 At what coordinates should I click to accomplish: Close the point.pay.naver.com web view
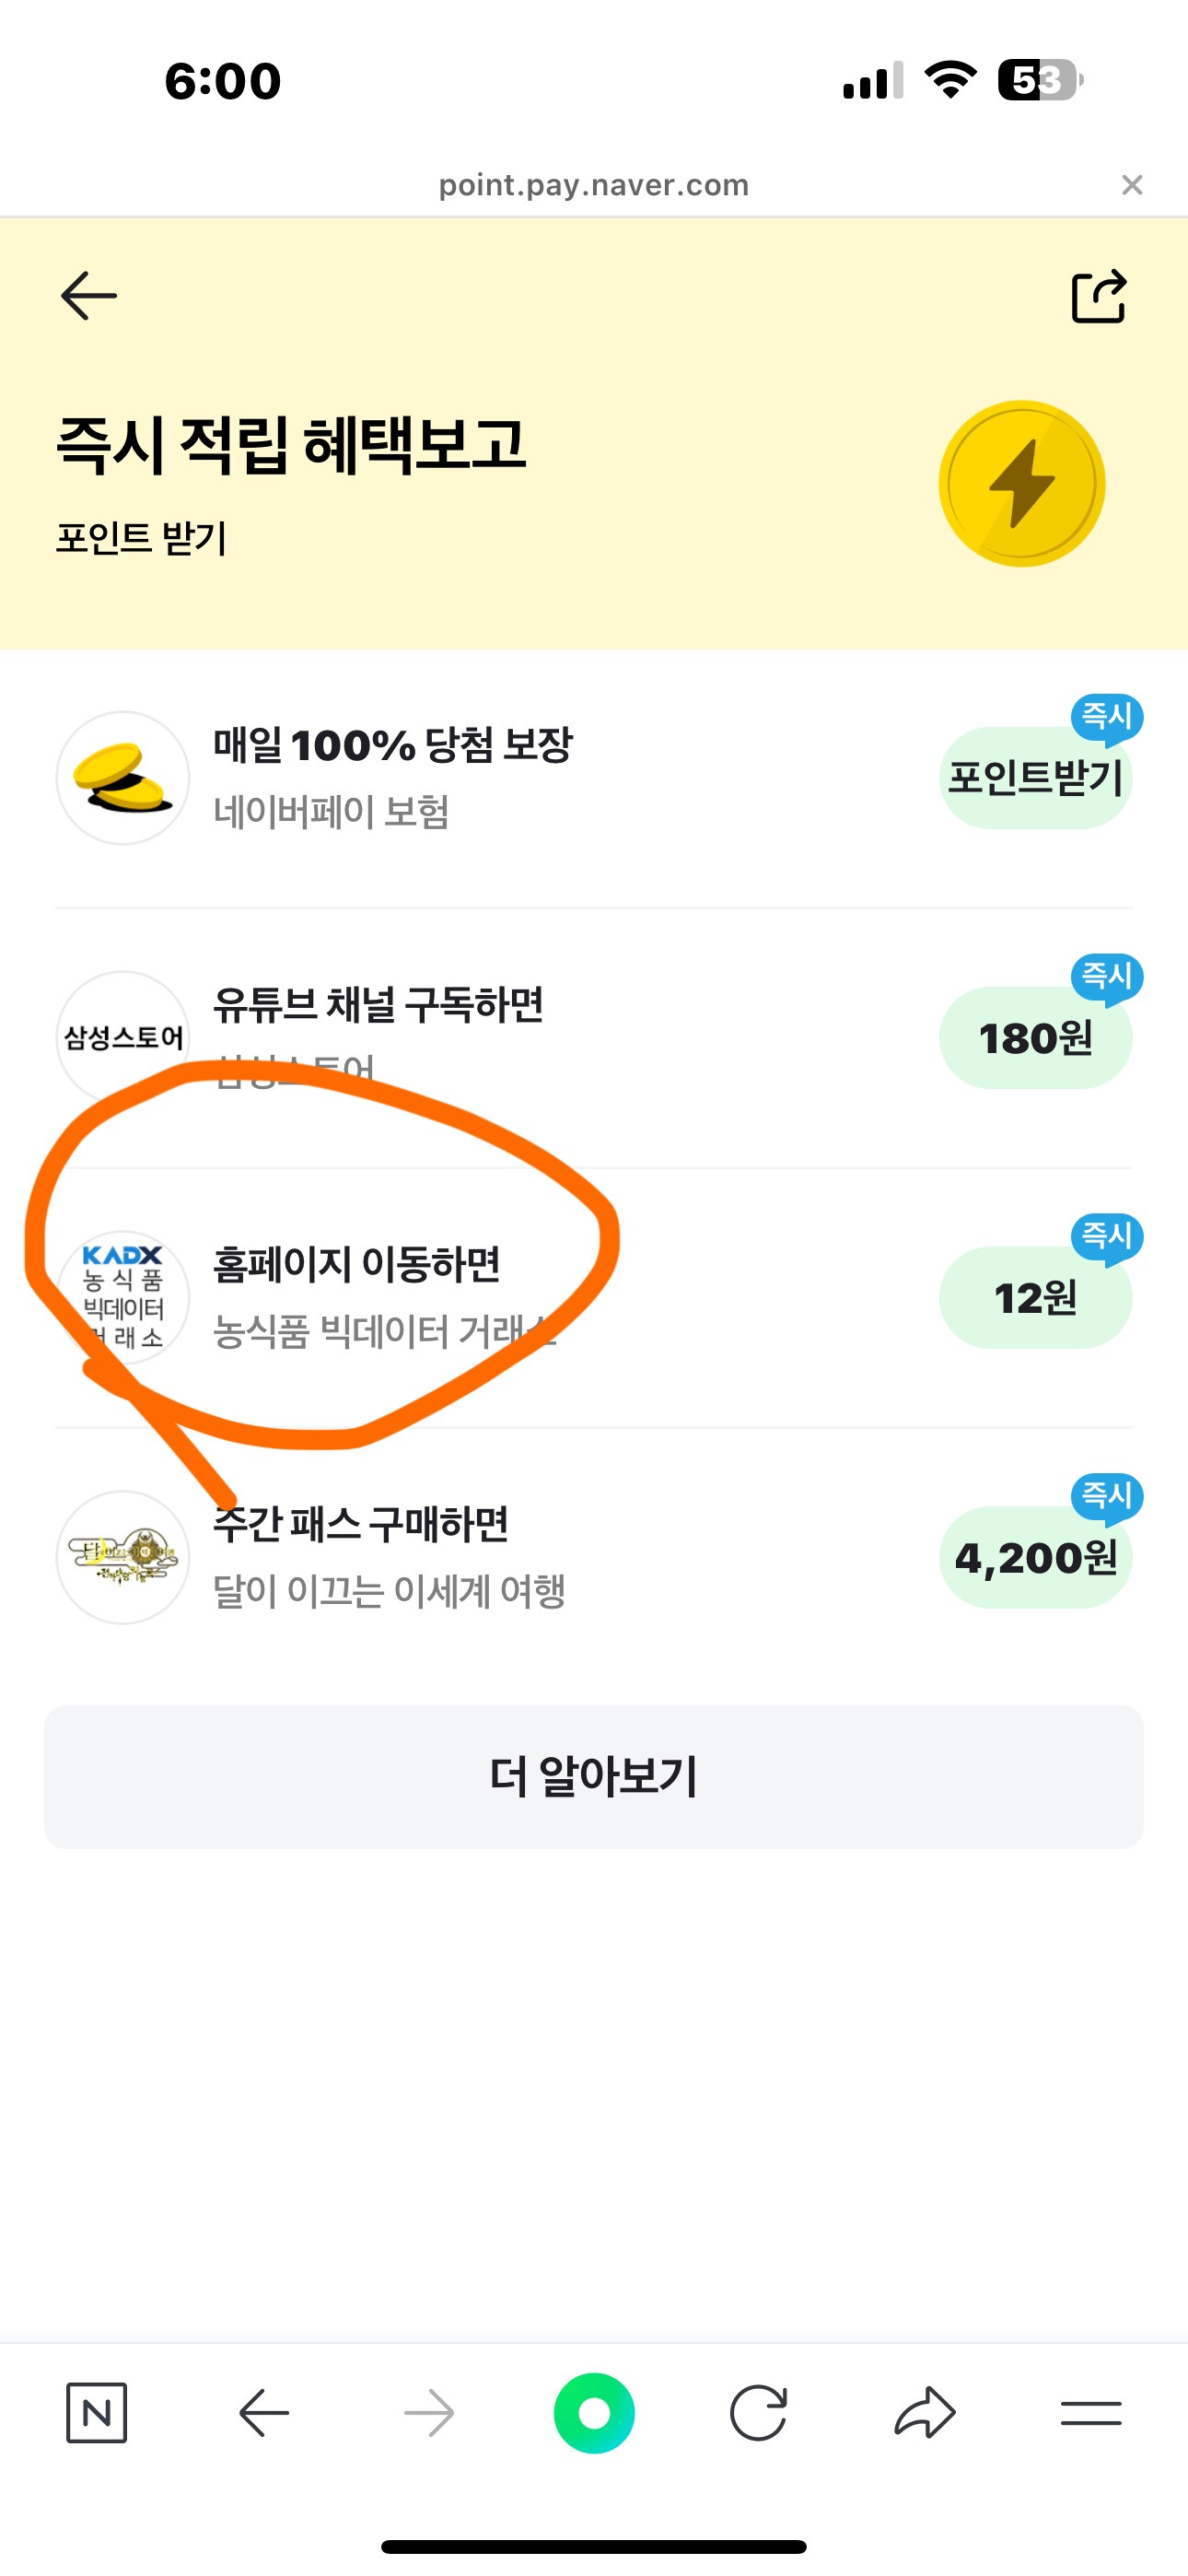pyautogui.click(x=1132, y=185)
